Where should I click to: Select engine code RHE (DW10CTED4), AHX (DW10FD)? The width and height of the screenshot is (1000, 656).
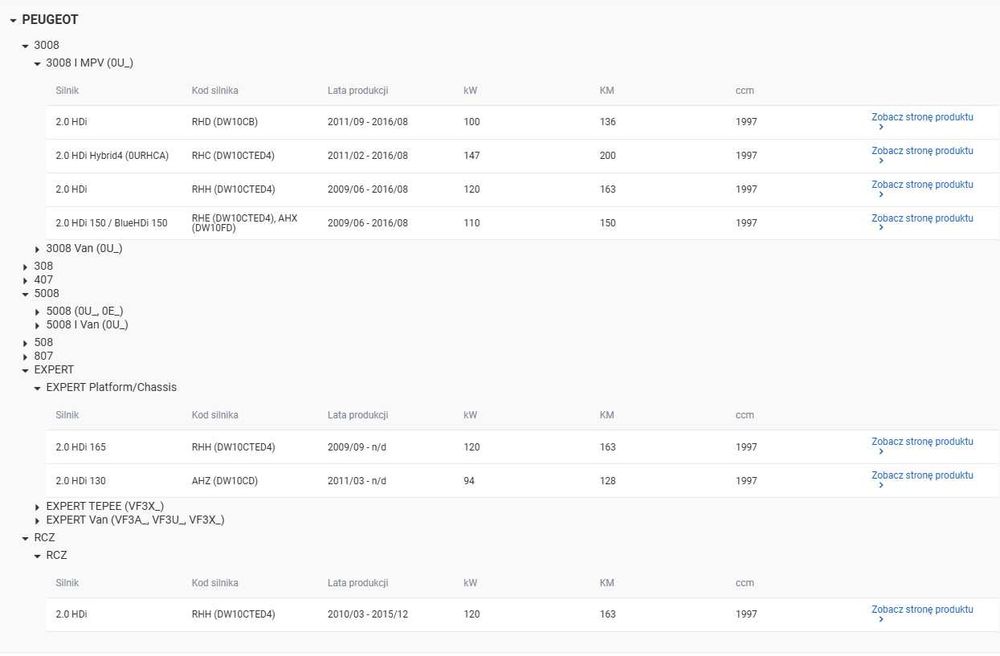point(245,222)
